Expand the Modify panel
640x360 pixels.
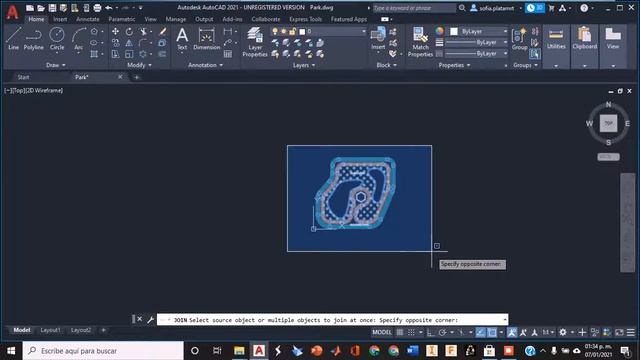139,65
